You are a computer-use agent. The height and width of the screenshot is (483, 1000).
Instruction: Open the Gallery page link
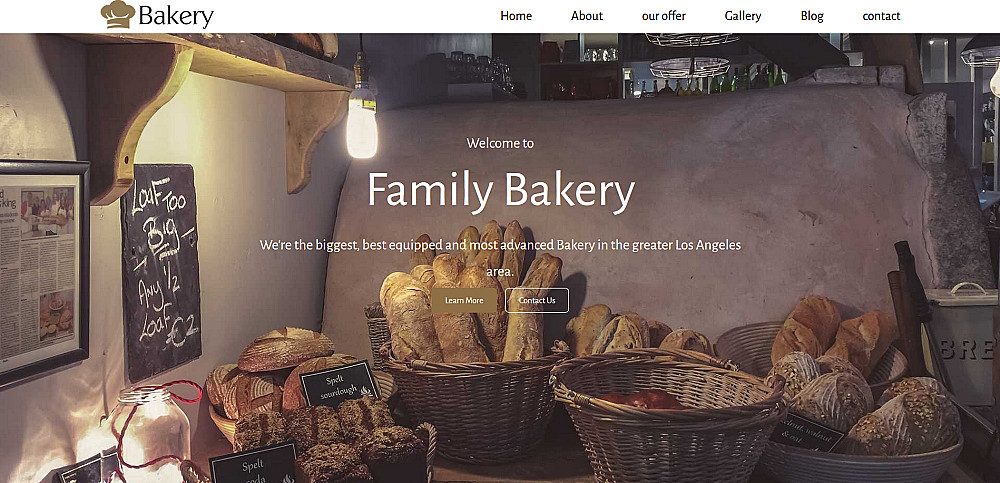coord(743,16)
